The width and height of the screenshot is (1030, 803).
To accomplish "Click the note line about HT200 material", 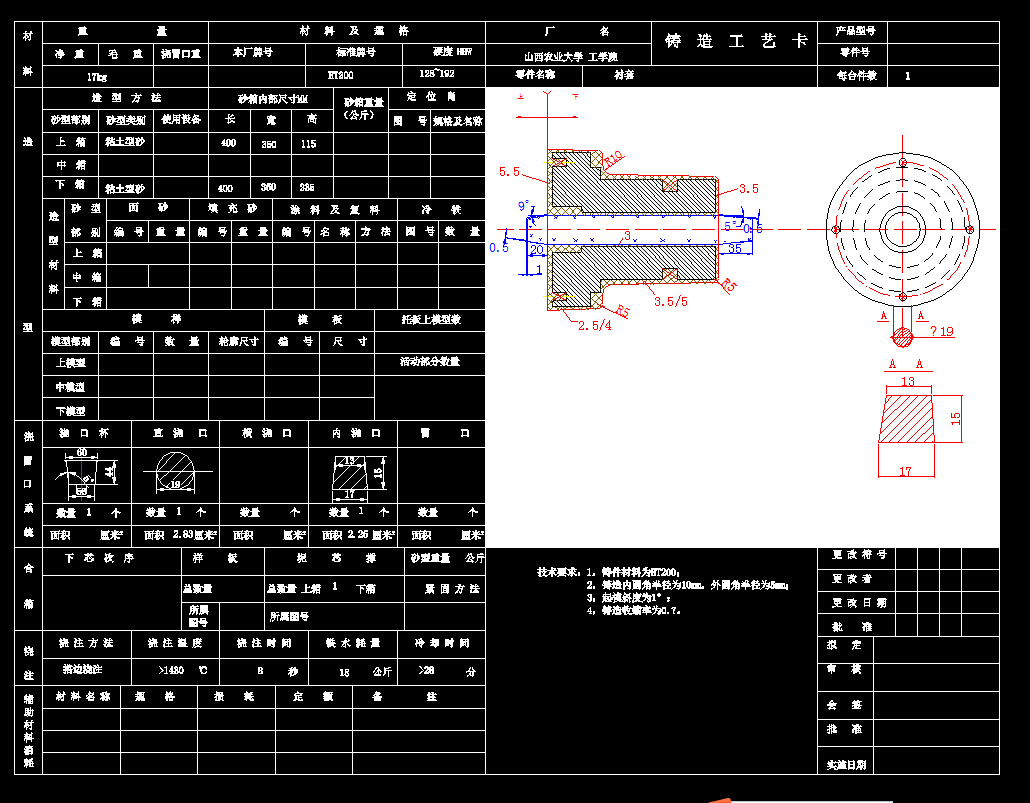I will point(634,572).
